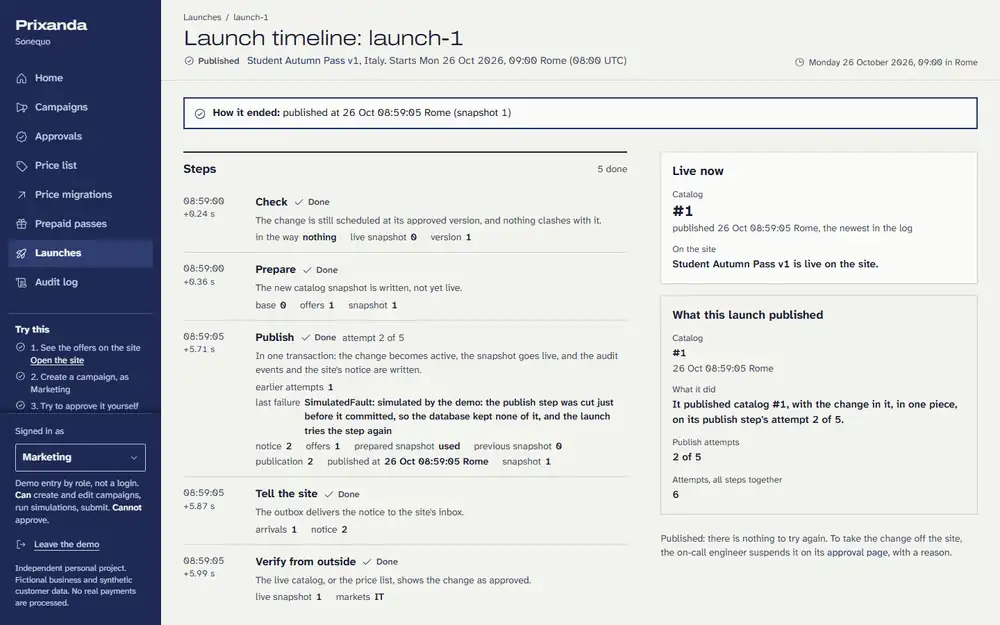1000x625 pixels.
Task: Click the 'Verify from outside' step title
Action: point(305,562)
